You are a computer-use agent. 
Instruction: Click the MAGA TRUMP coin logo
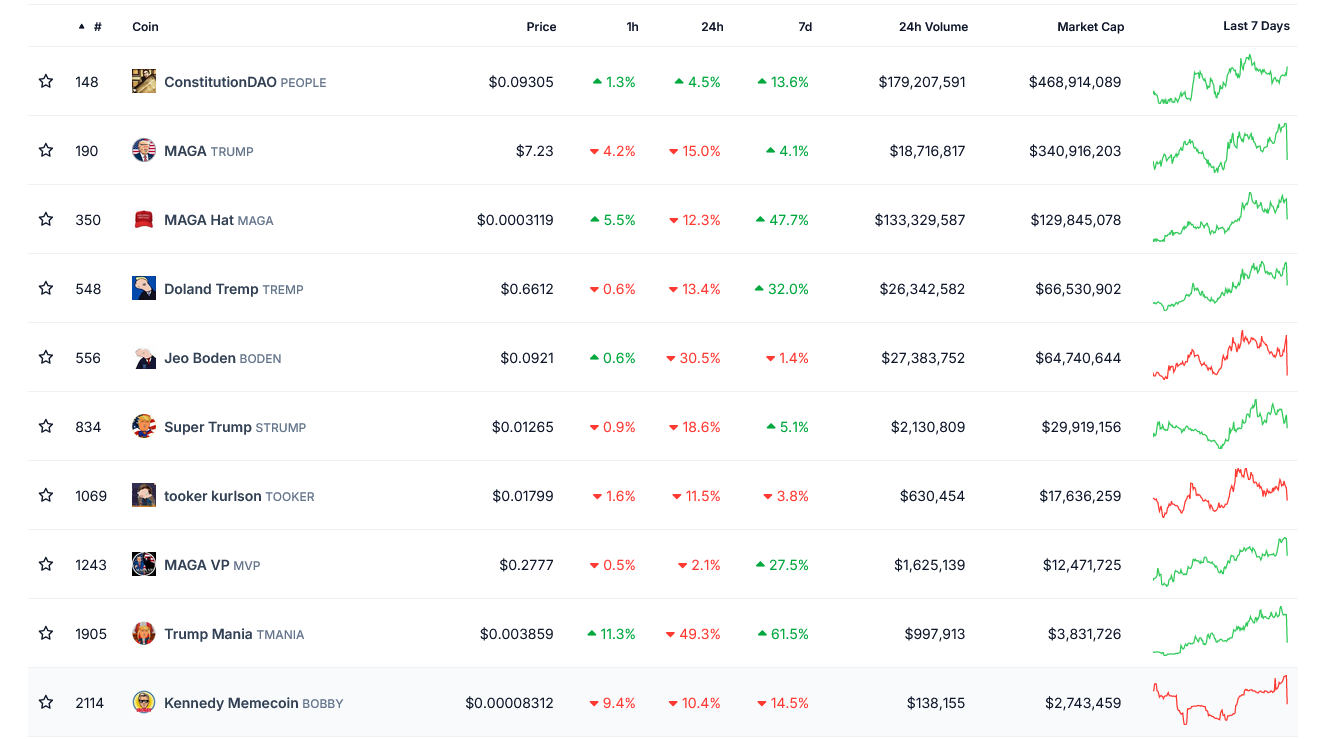[144, 151]
